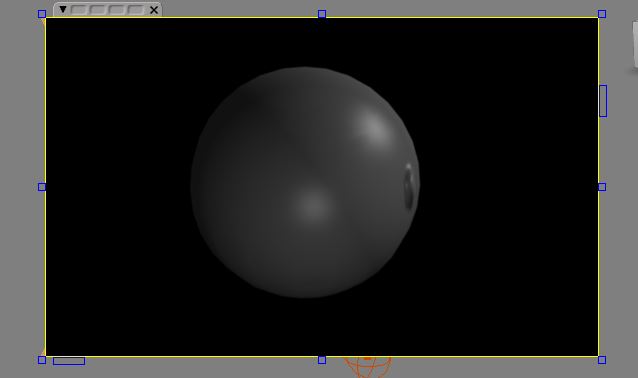This screenshot has width=638, height=378.
Task: Click the second blank button on the tab
Action: (x=98, y=10)
